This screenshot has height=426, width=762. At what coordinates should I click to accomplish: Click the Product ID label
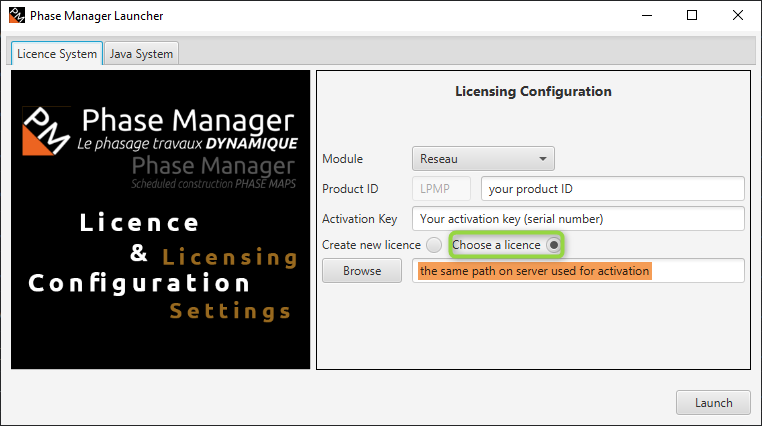point(350,188)
